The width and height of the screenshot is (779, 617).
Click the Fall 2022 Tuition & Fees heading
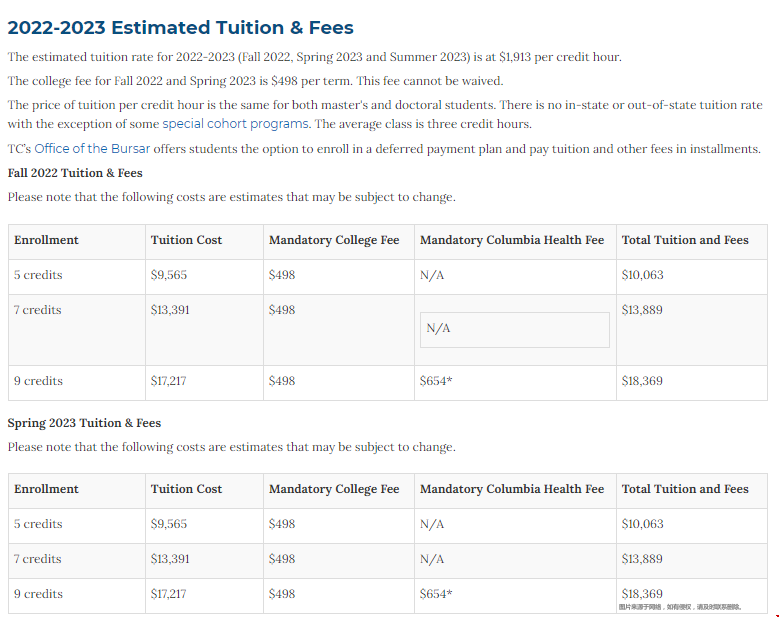(75, 173)
